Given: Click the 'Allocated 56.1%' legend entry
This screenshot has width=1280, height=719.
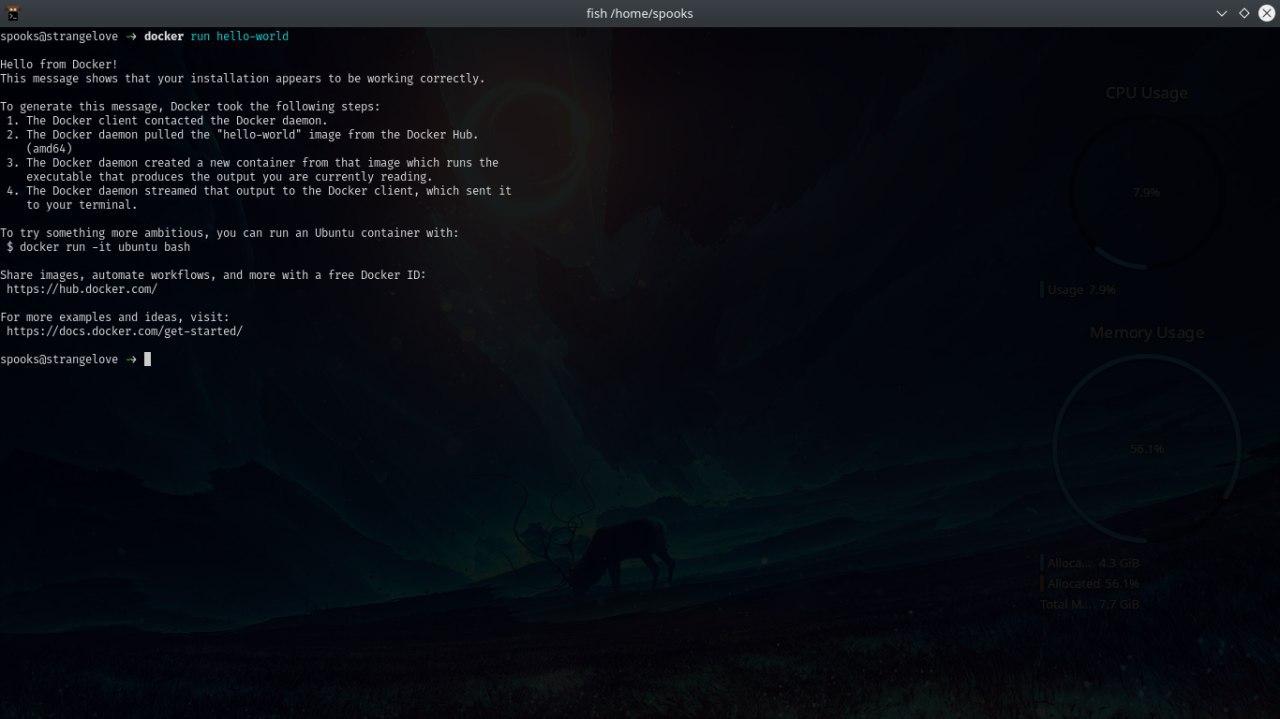Looking at the screenshot, I should point(1092,584).
